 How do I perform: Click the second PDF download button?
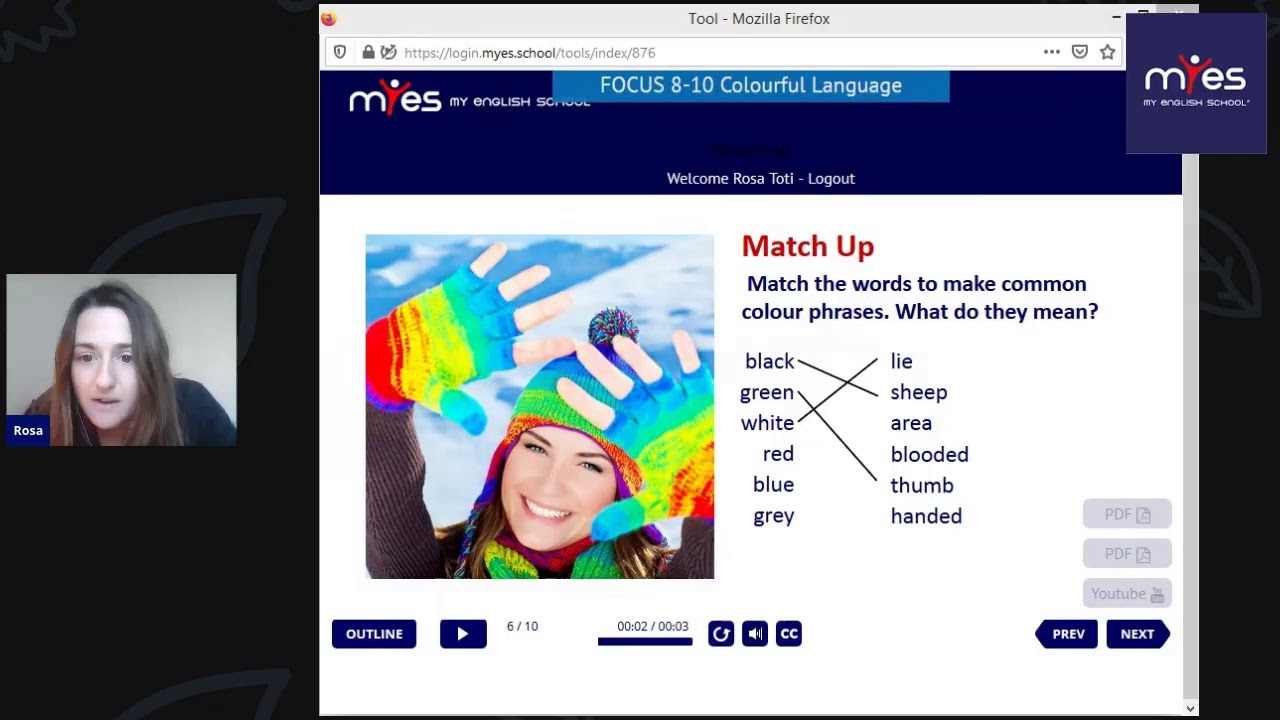click(1127, 554)
